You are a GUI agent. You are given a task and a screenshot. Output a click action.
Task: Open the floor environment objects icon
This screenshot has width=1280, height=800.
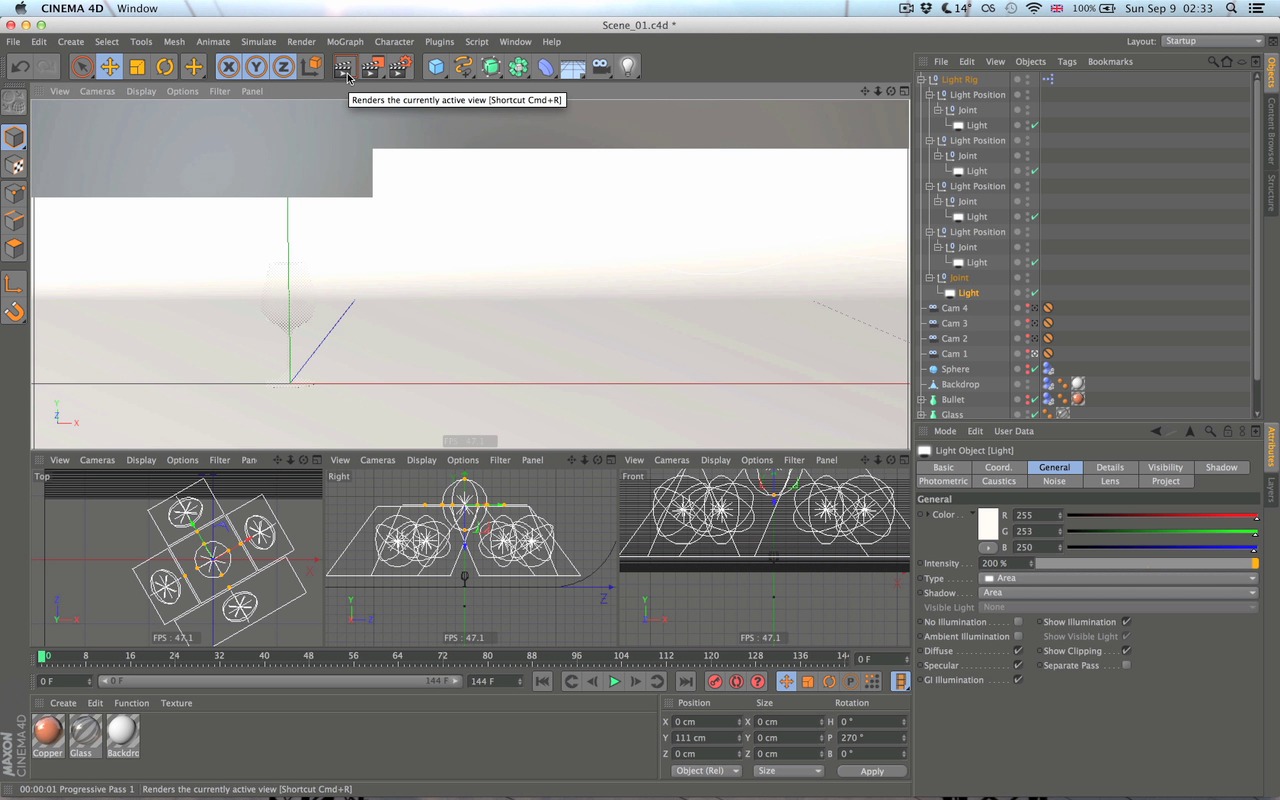click(x=573, y=67)
